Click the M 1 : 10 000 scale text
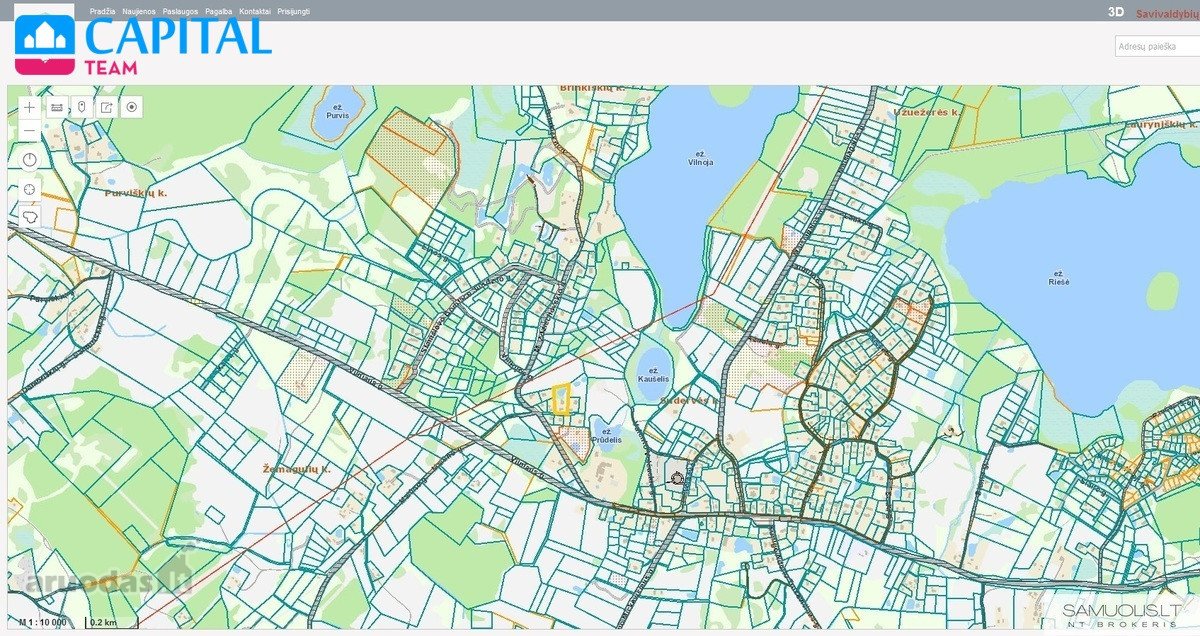This screenshot has height=636, width=1200. coord(41,622)
